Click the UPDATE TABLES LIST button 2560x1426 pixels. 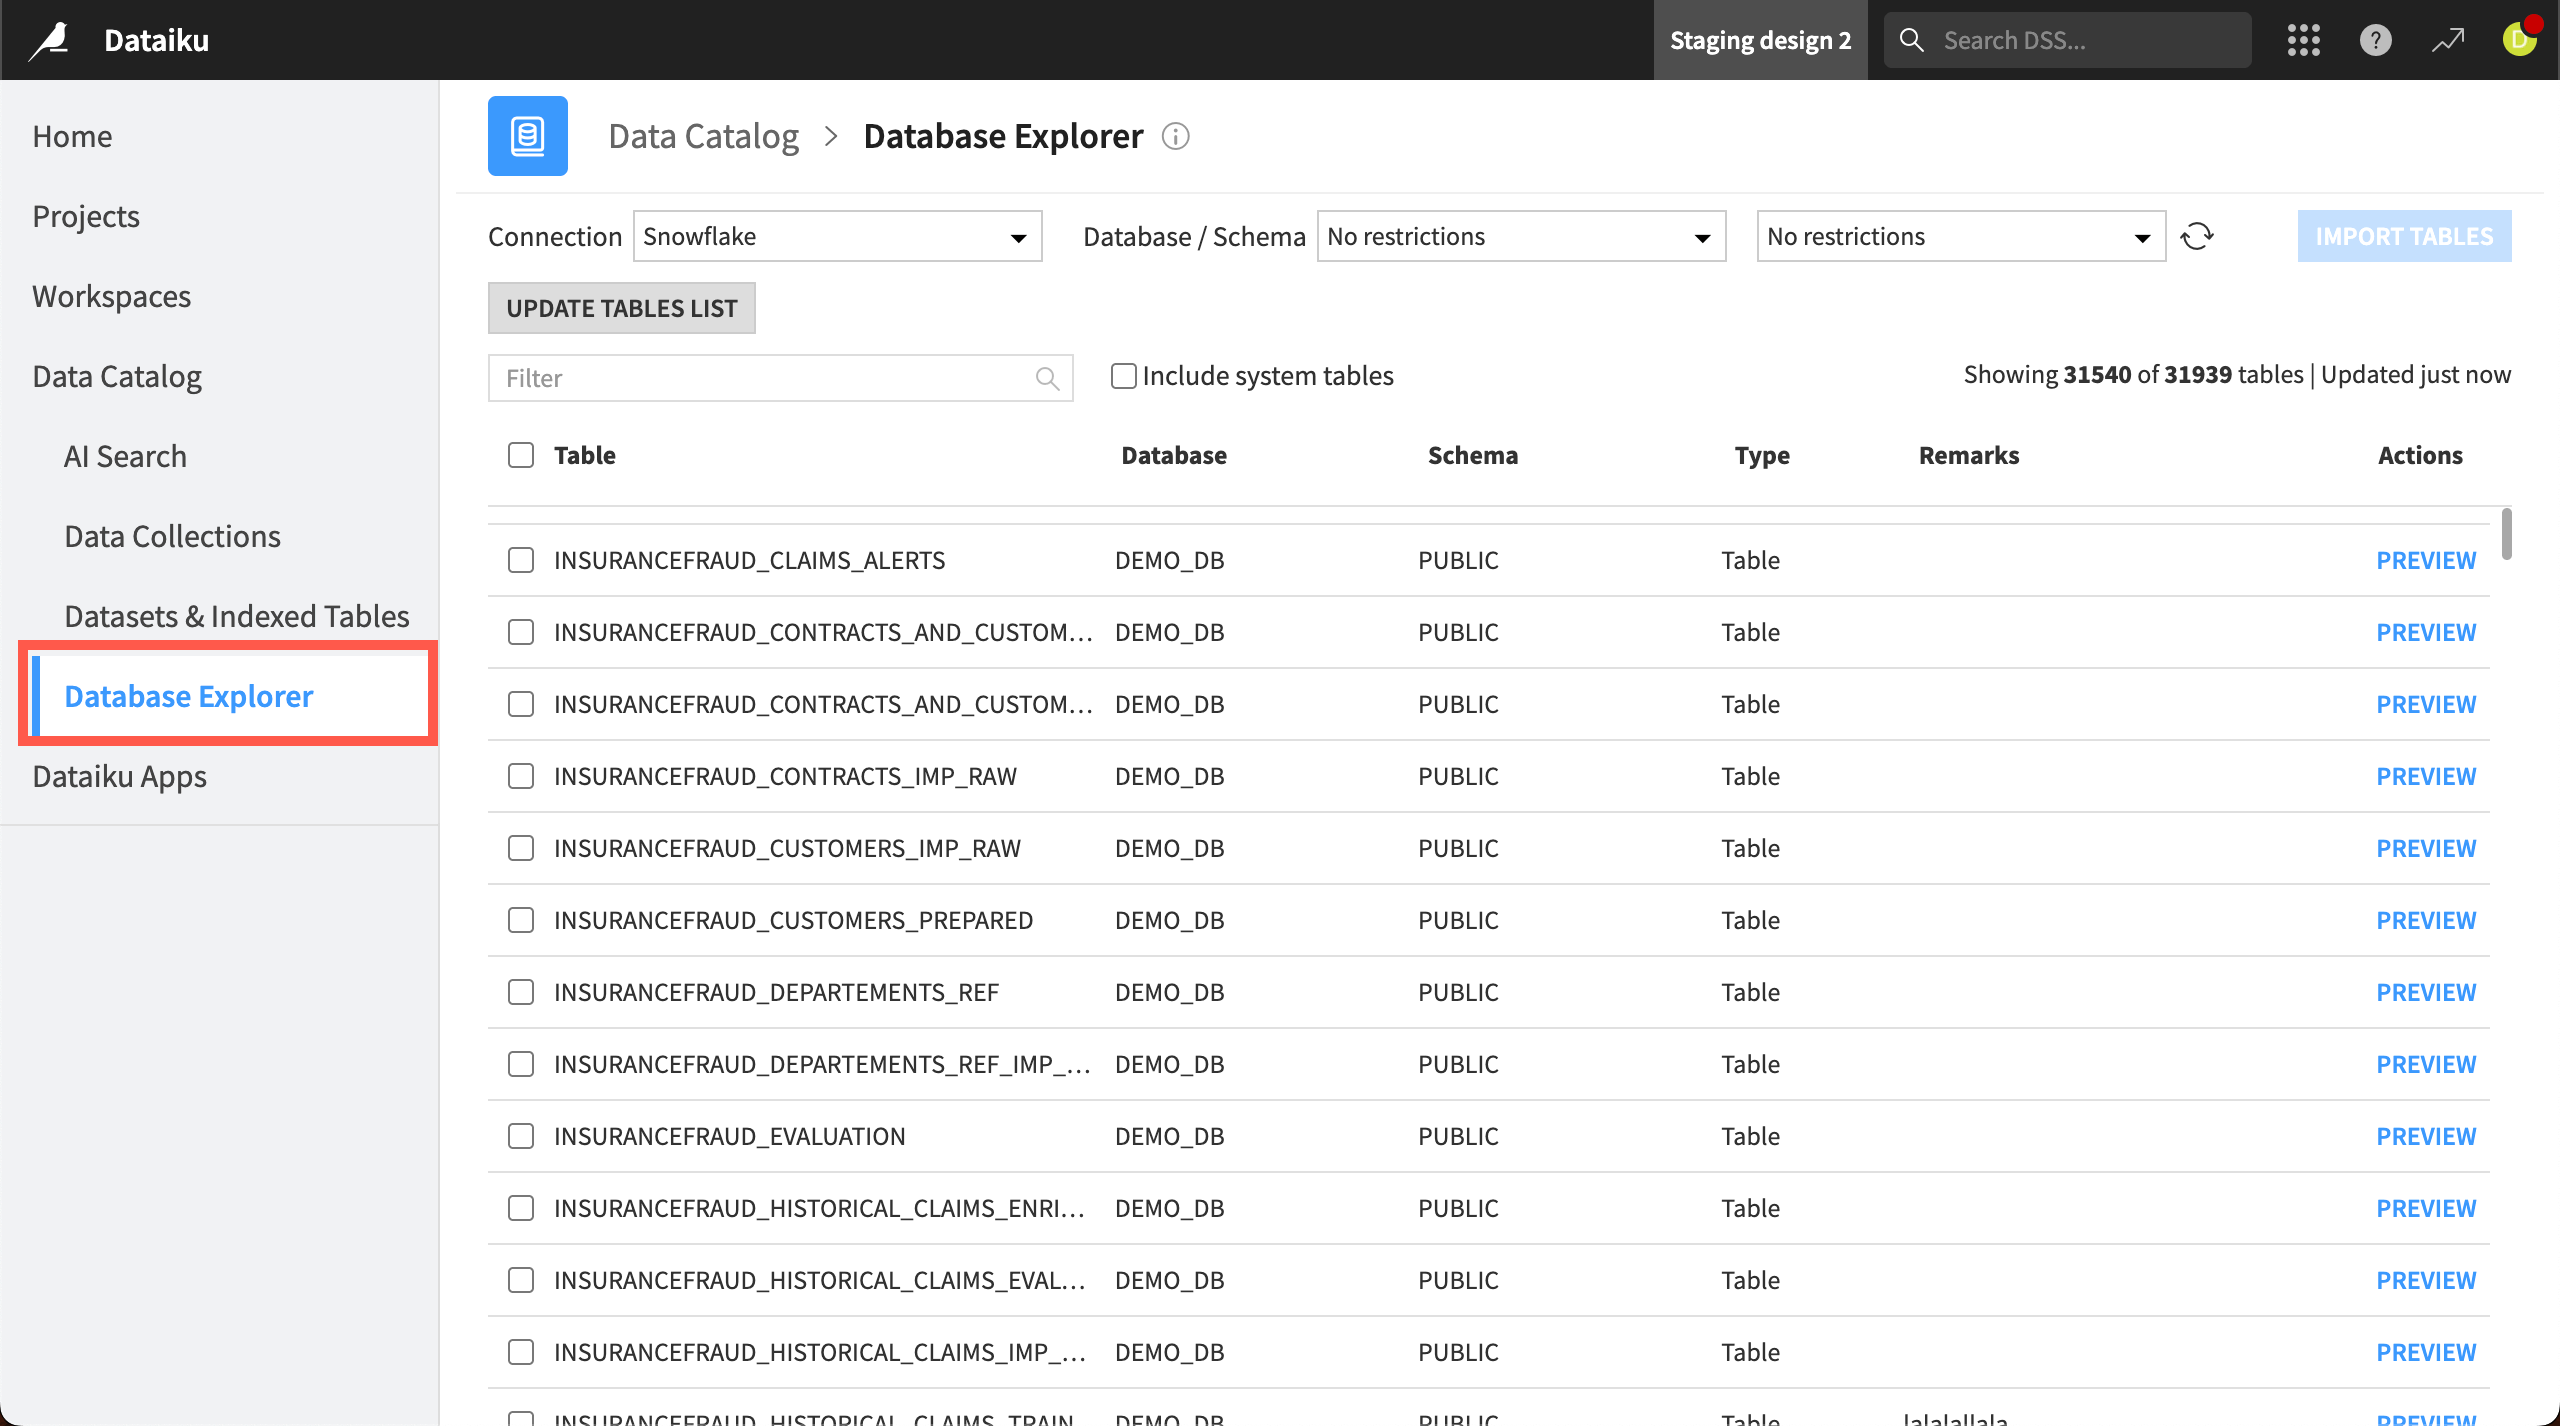click(x=621, y=308)
